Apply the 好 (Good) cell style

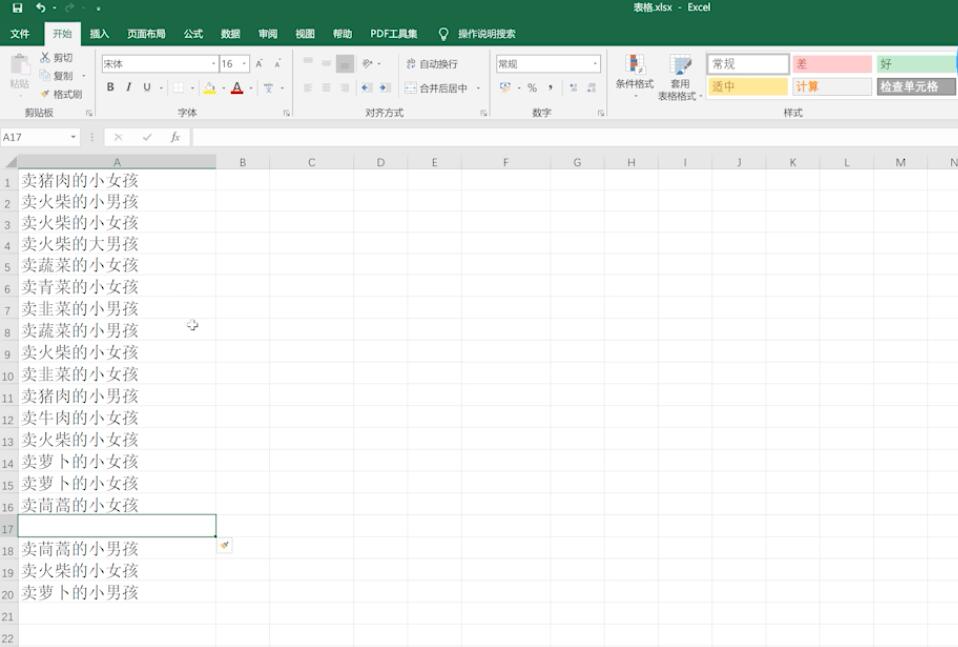pos(916,64)
